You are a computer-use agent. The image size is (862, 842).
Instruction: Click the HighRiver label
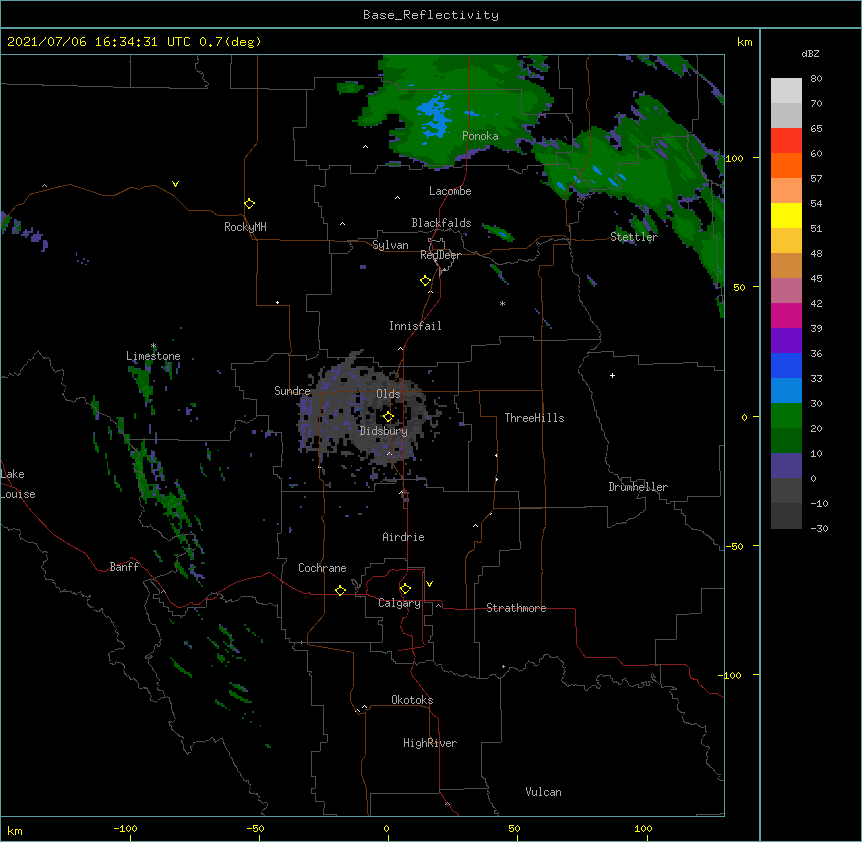point(430,743)
